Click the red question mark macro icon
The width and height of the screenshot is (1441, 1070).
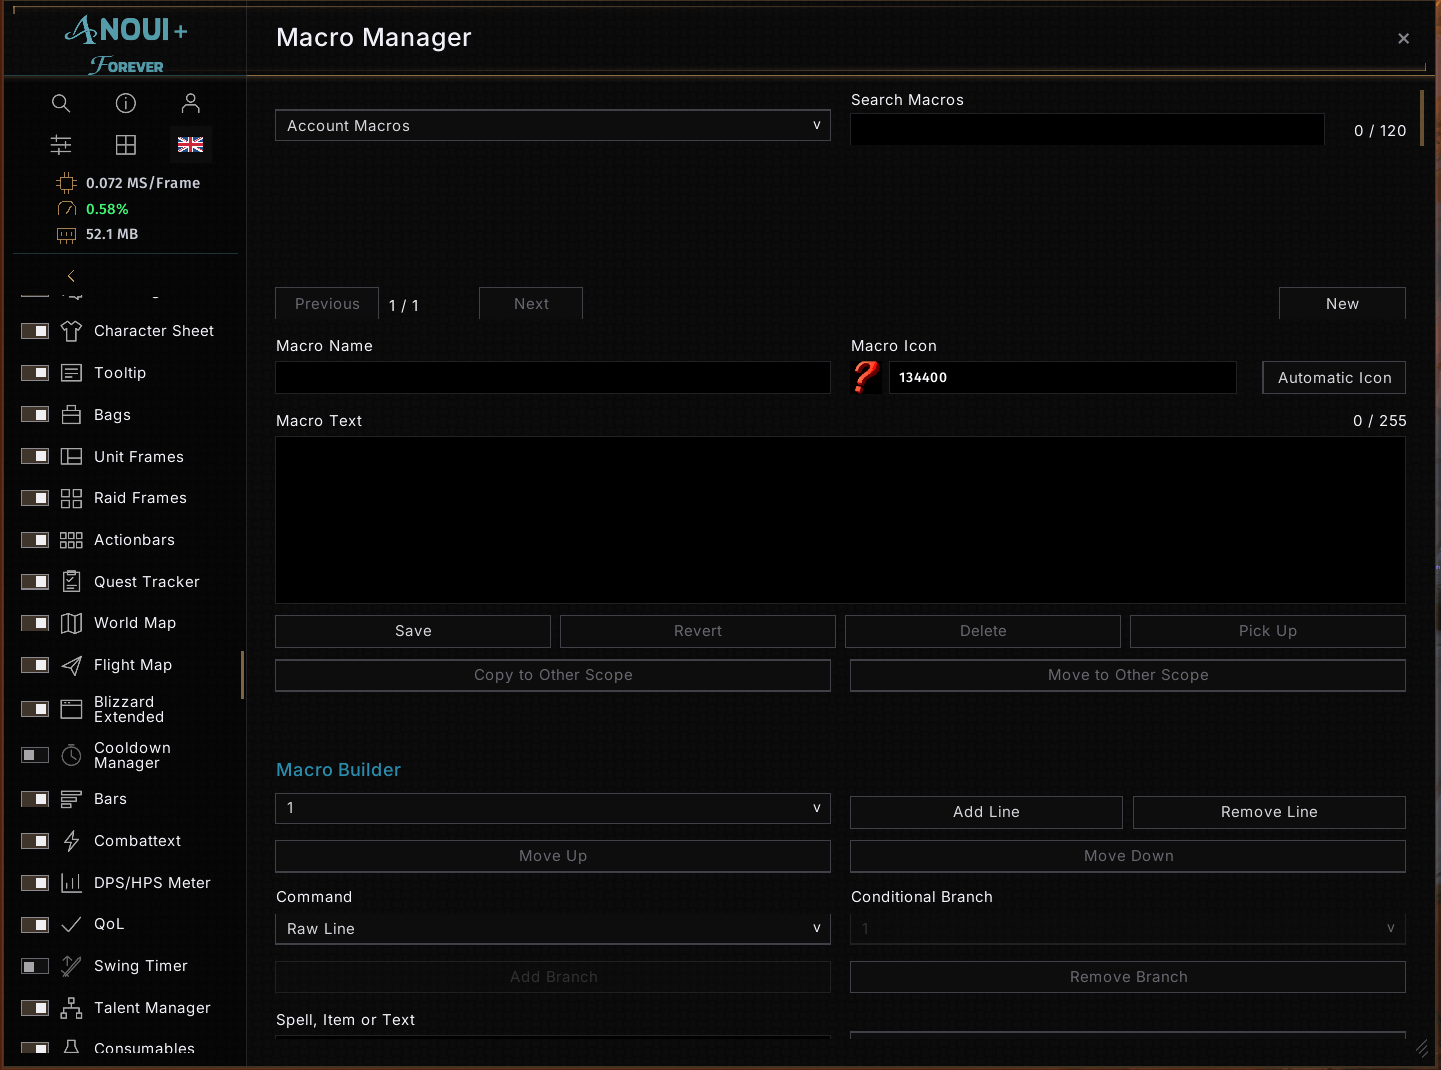[x=866, y=377]
